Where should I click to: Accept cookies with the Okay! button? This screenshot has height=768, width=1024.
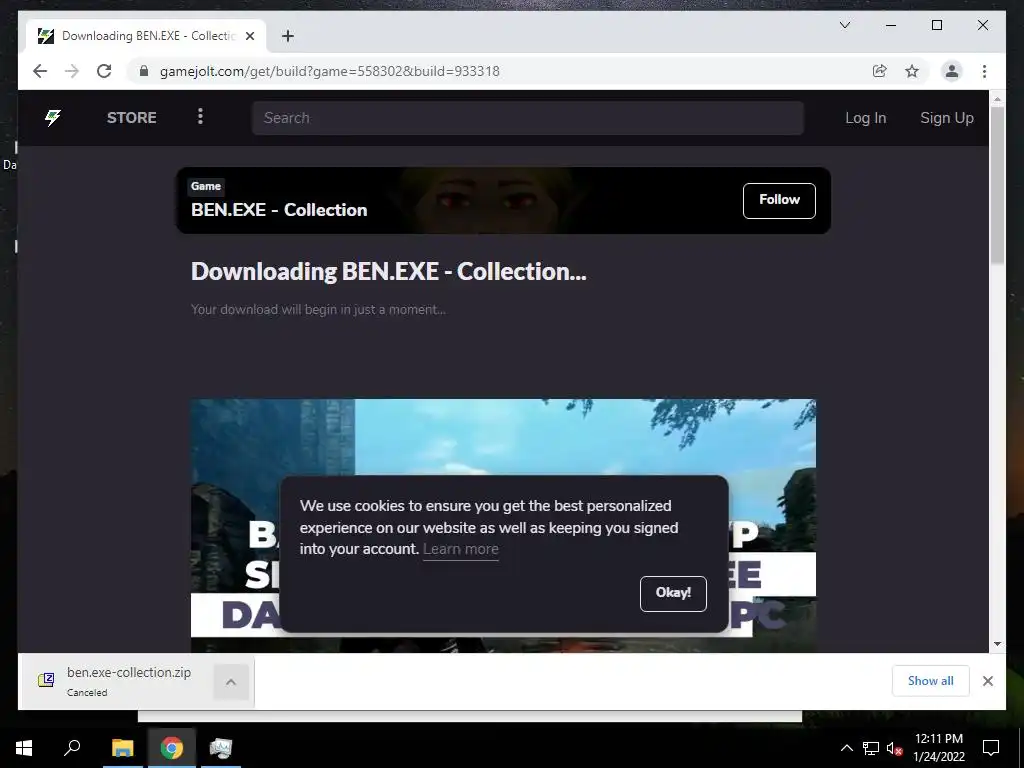click(x=673, y=593)
